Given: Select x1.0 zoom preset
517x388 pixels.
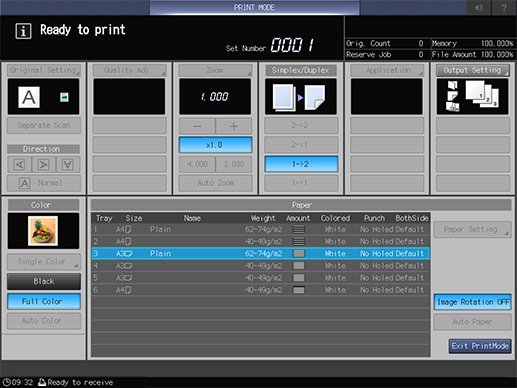Looking at the screenshot, I should 215,145.
